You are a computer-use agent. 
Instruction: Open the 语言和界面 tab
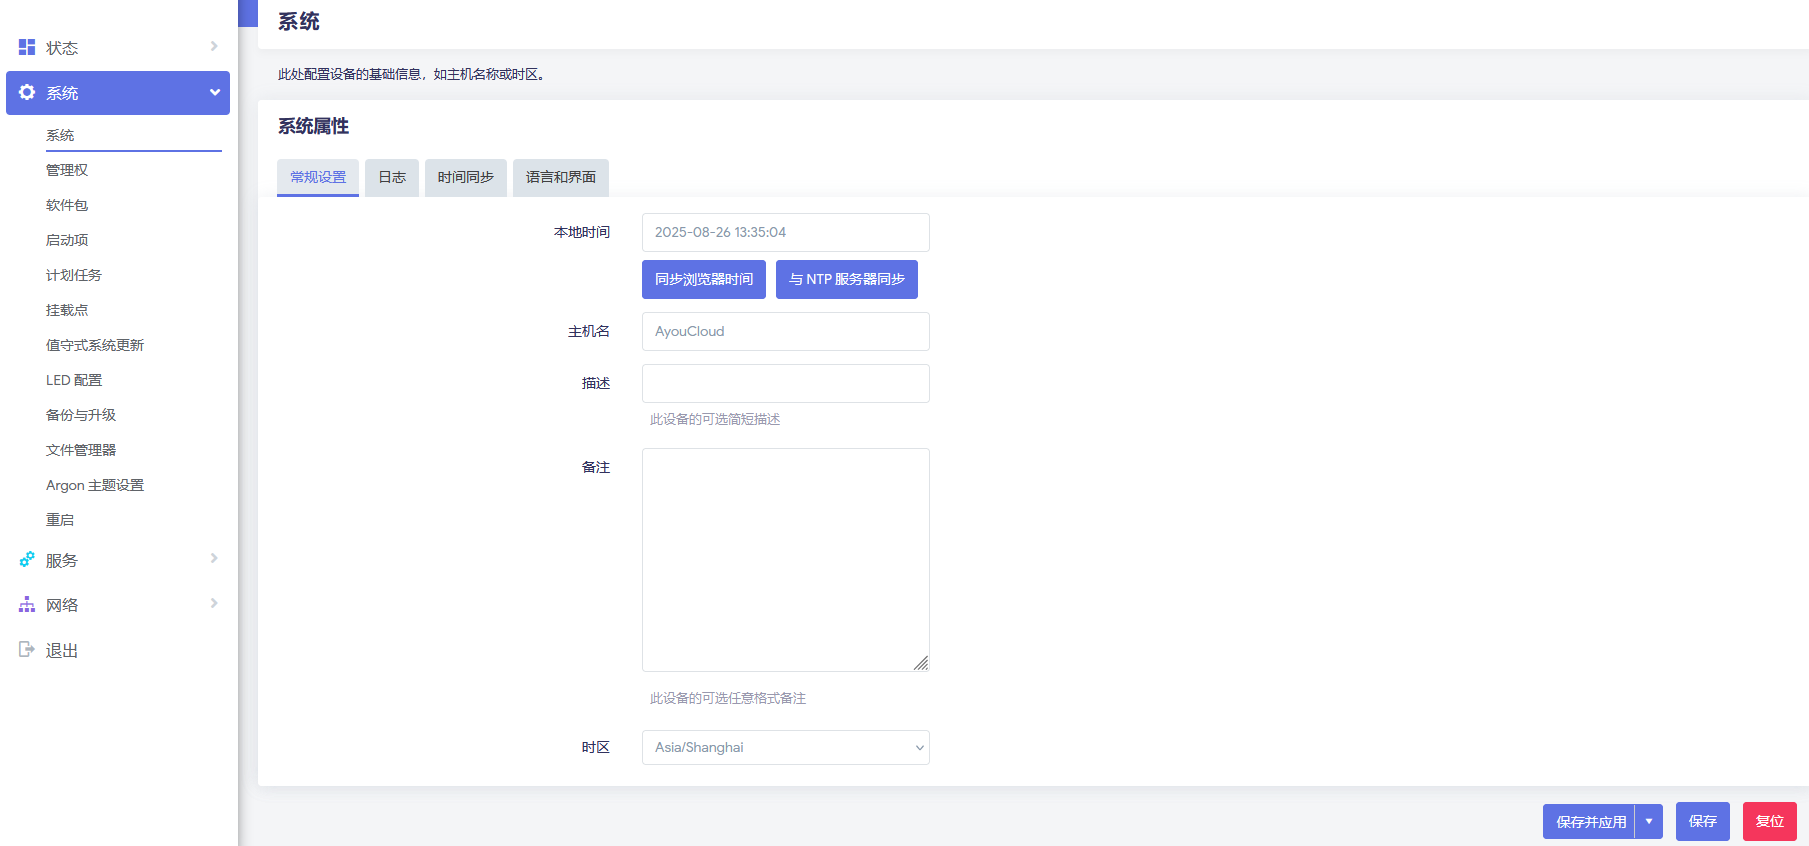click(x=560, y=177)
